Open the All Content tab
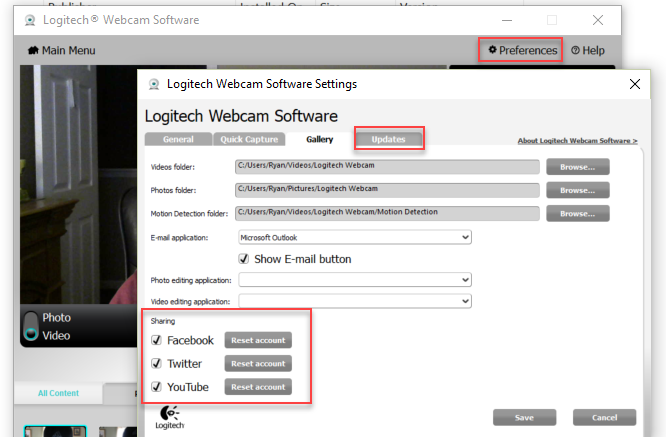This screenshot has height=437, width=666. (x=59, y=393)
